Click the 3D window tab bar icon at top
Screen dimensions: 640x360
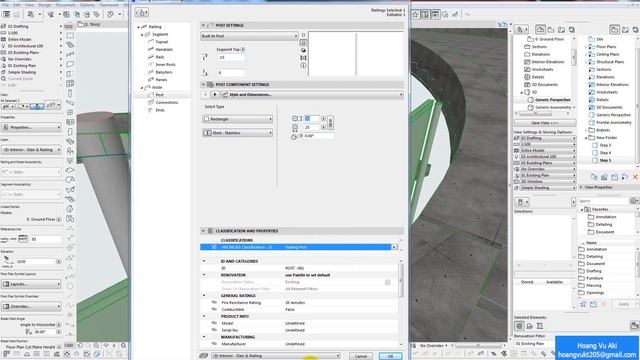tap(81, 24)
